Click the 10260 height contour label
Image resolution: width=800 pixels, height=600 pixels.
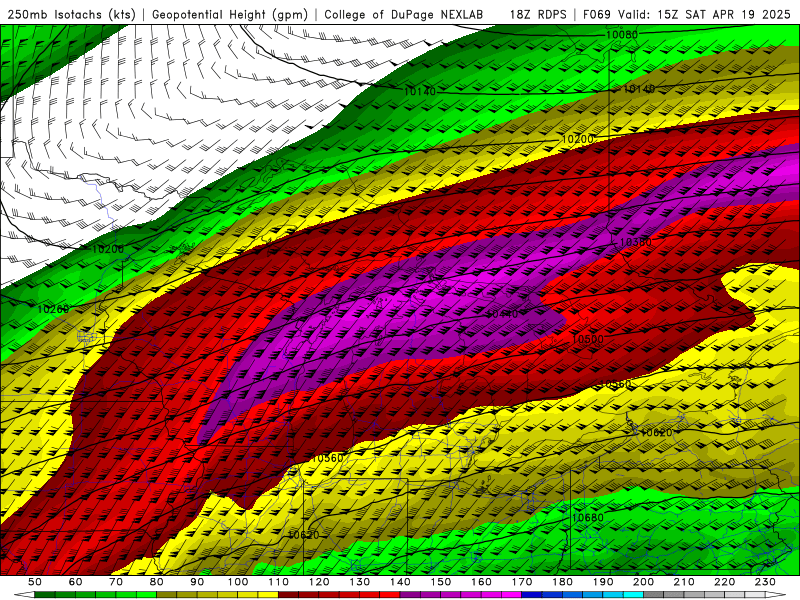(x=53, y=309)
